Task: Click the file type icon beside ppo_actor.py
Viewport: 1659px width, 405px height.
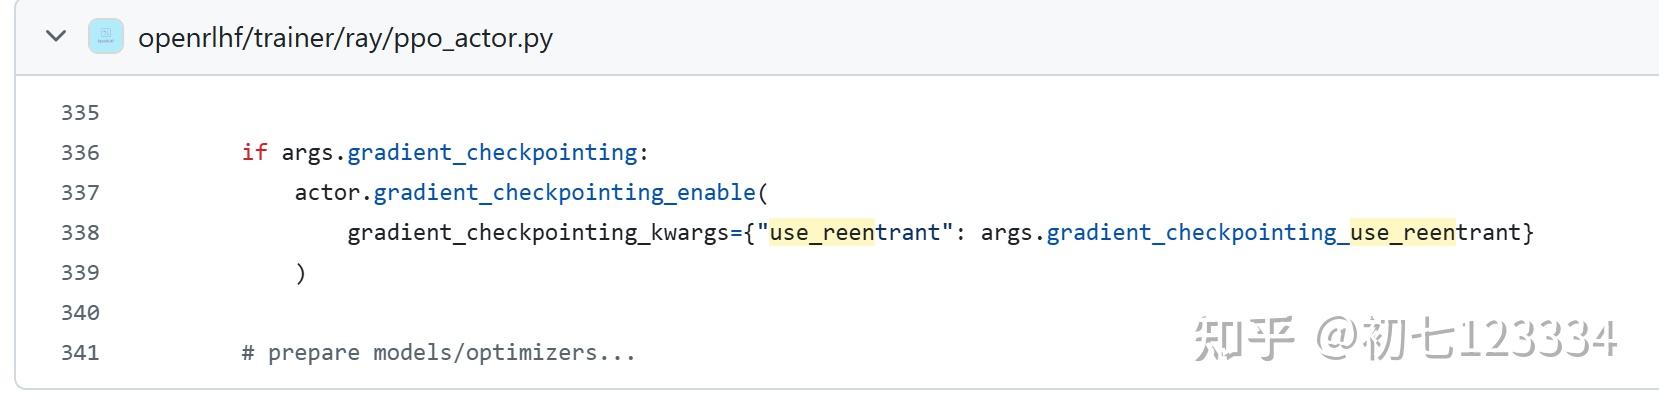Action: point(106,37)
